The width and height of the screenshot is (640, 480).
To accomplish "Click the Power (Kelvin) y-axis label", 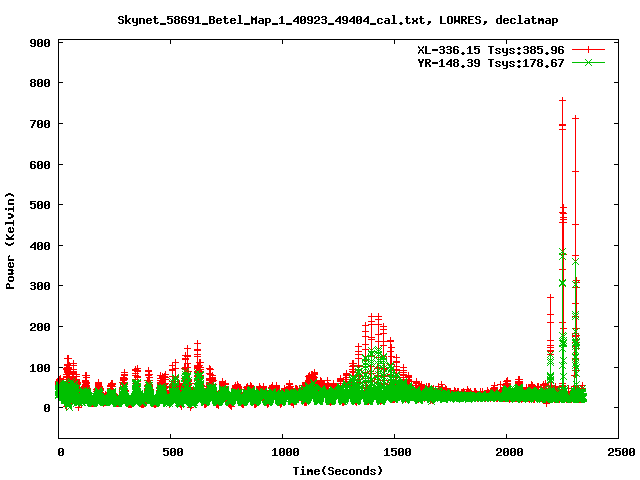I will pyautogui.click(x=10, y=241).
